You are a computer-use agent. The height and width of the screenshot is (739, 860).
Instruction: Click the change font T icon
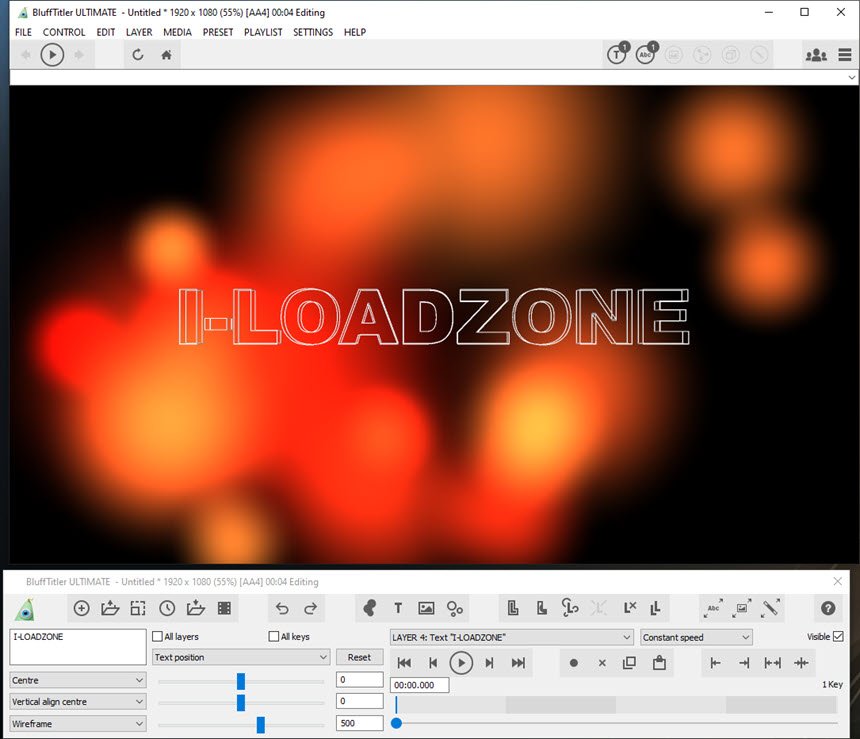(398, 608)
